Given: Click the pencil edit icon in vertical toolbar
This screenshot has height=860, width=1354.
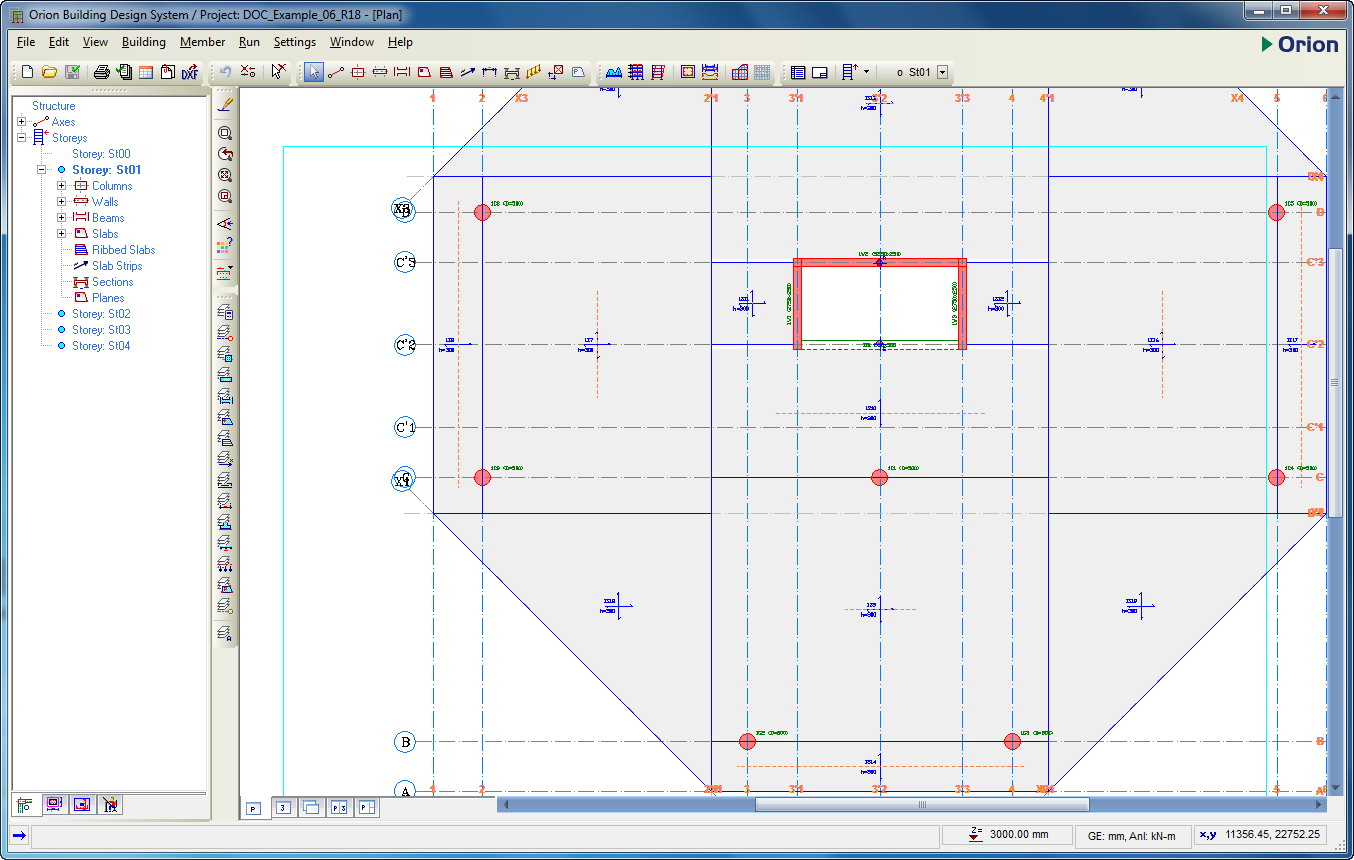Looking at the screenshot, I should pos(225,102).
